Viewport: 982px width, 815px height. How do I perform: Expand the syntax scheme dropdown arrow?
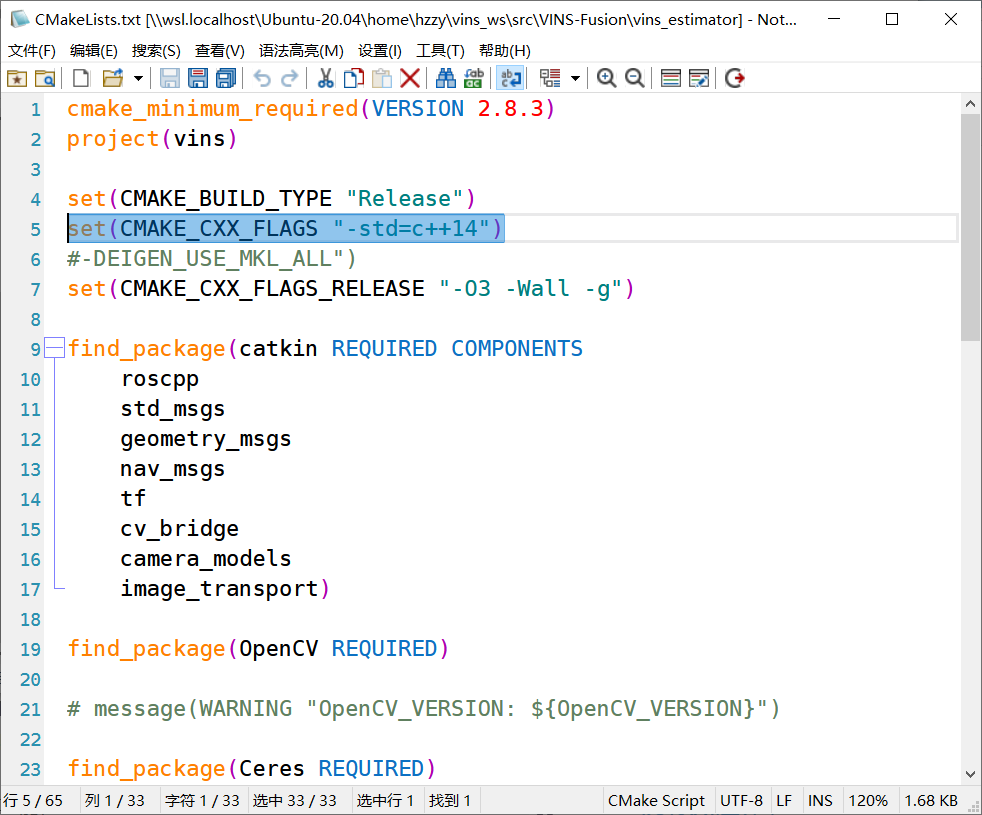[x=575, y=78]
